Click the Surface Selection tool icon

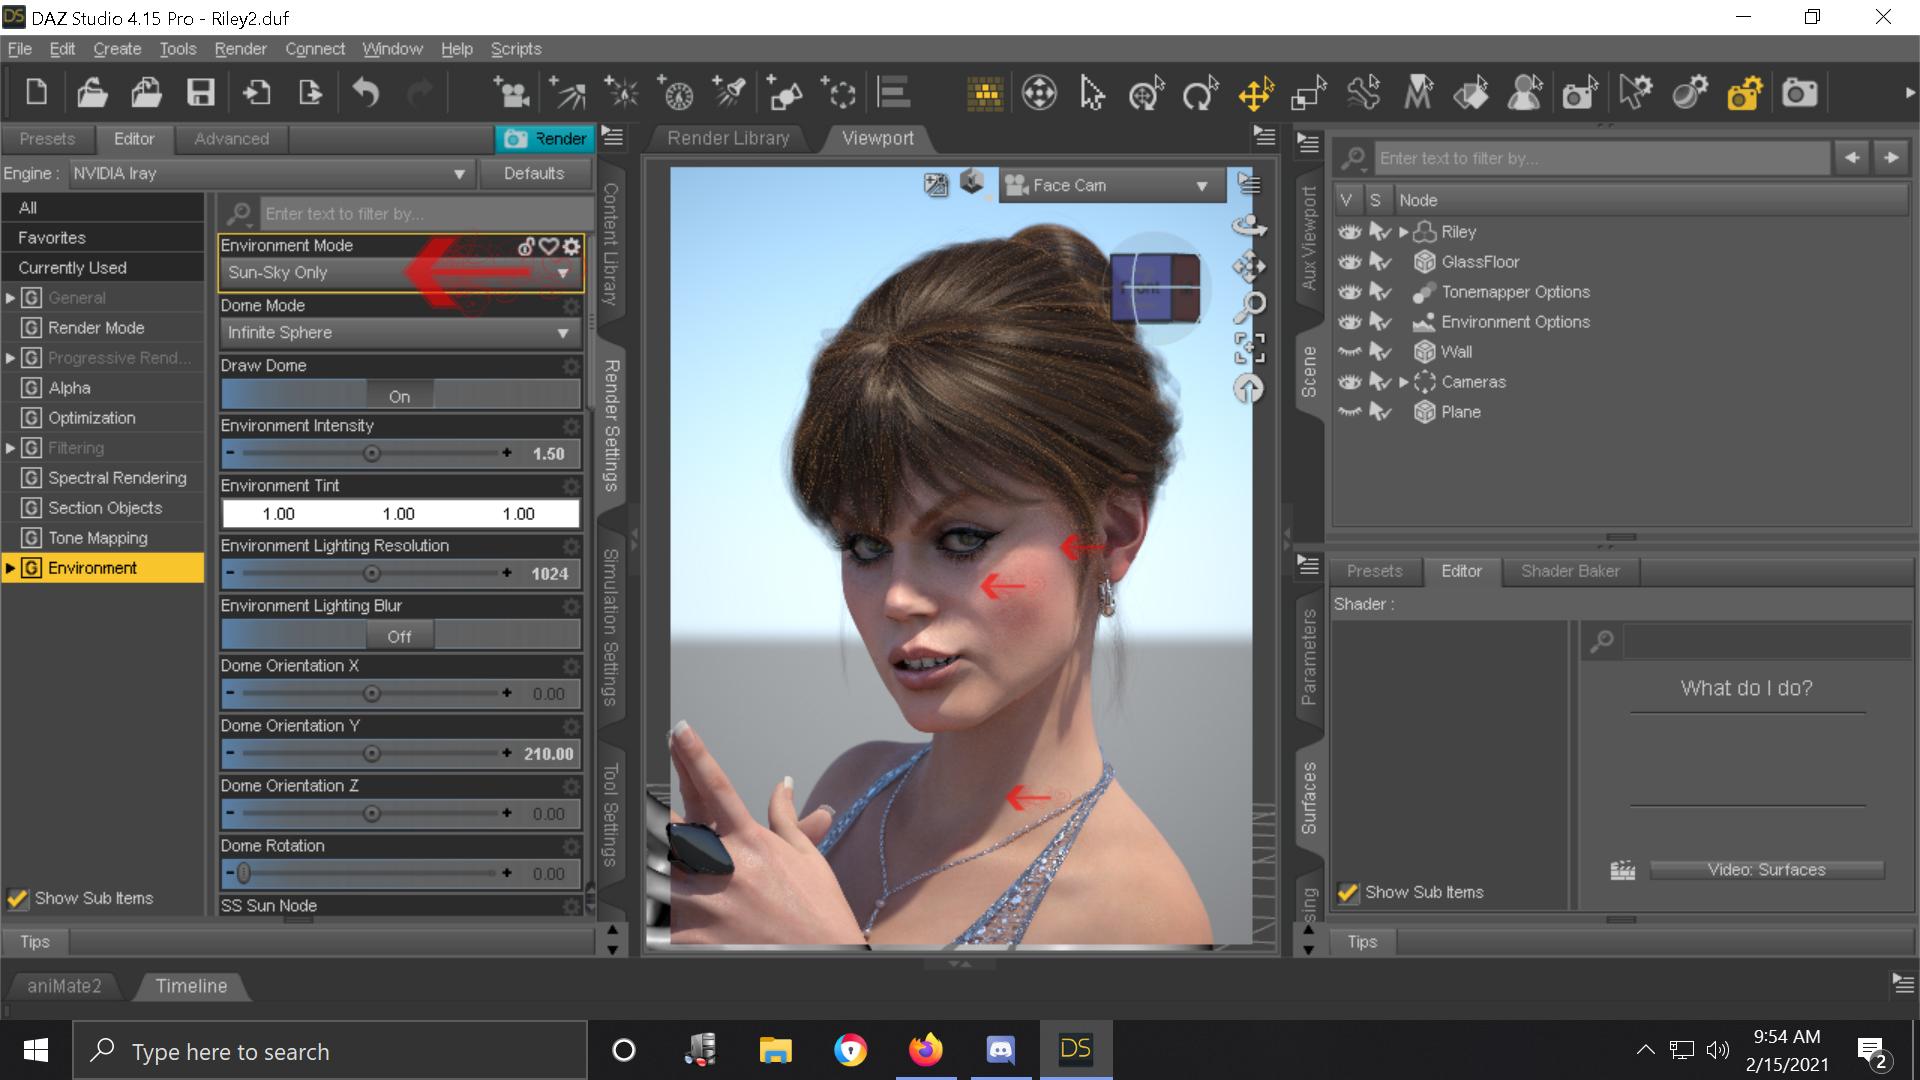click(x=1472, y=92)
